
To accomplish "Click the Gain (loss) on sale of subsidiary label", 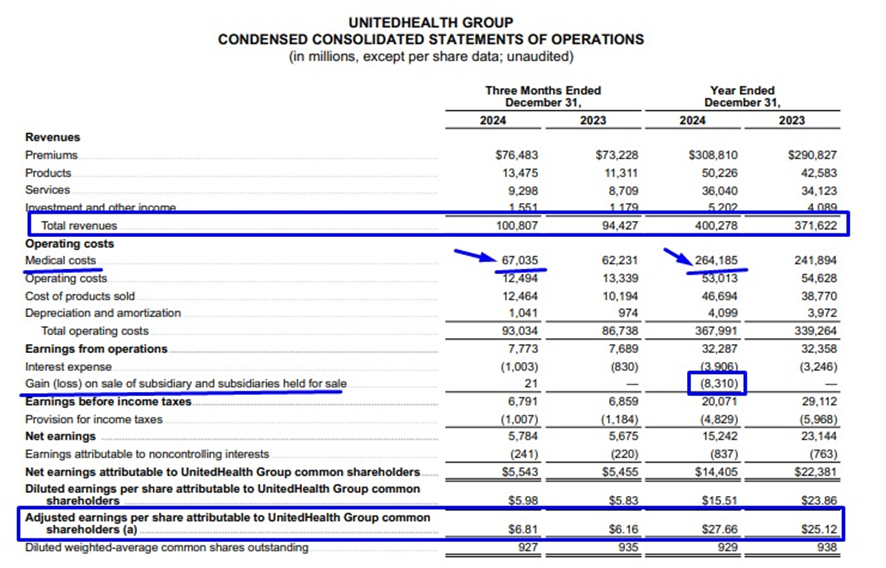I will coord(186,384).
